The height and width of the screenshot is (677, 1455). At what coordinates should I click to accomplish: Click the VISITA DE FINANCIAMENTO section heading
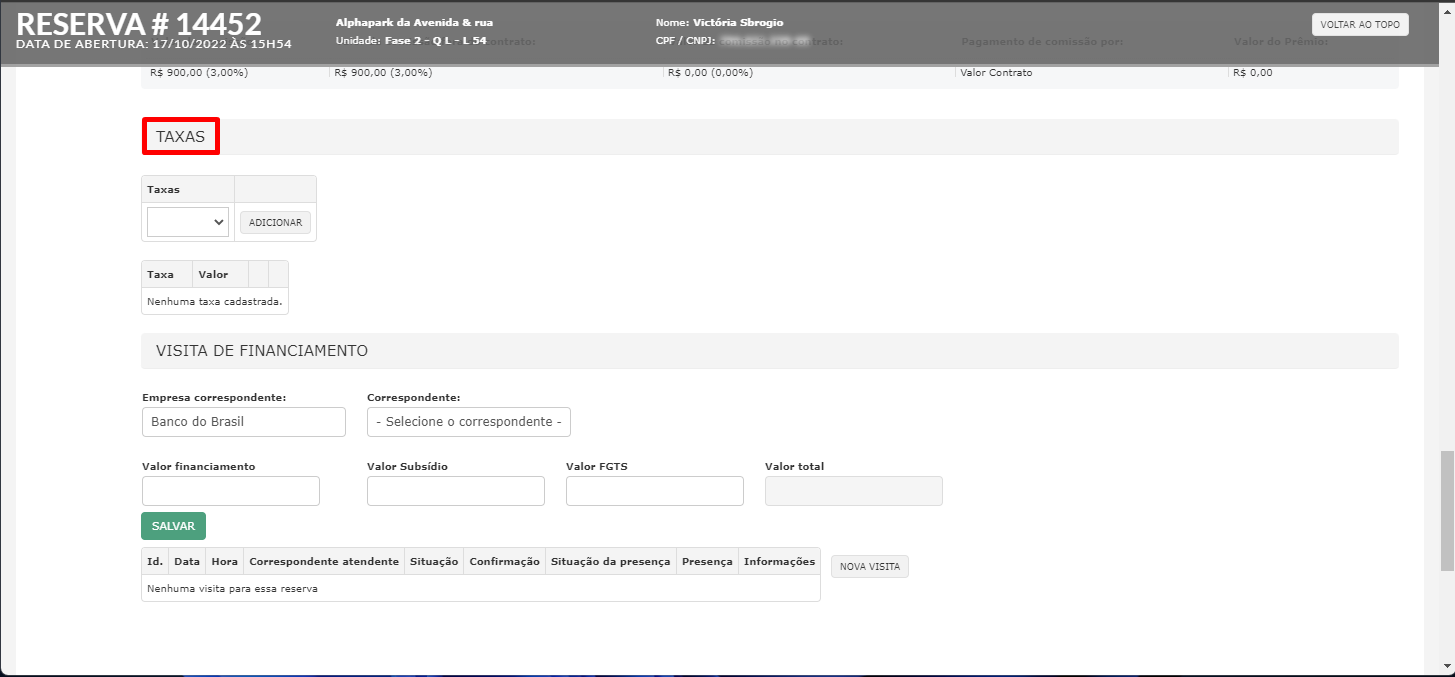coord(262,351)
